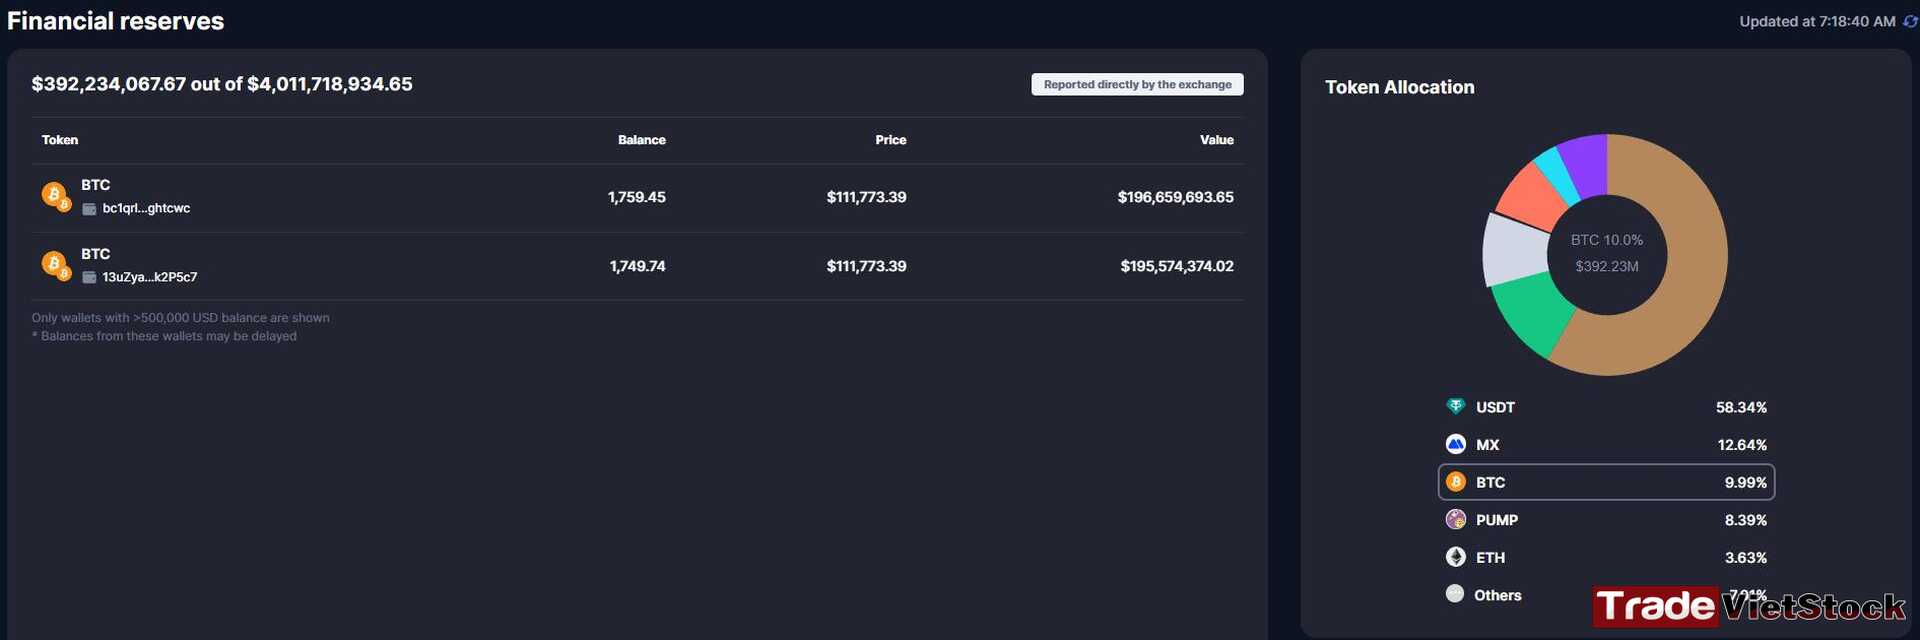Click the Price column header

tap(890, 140)
